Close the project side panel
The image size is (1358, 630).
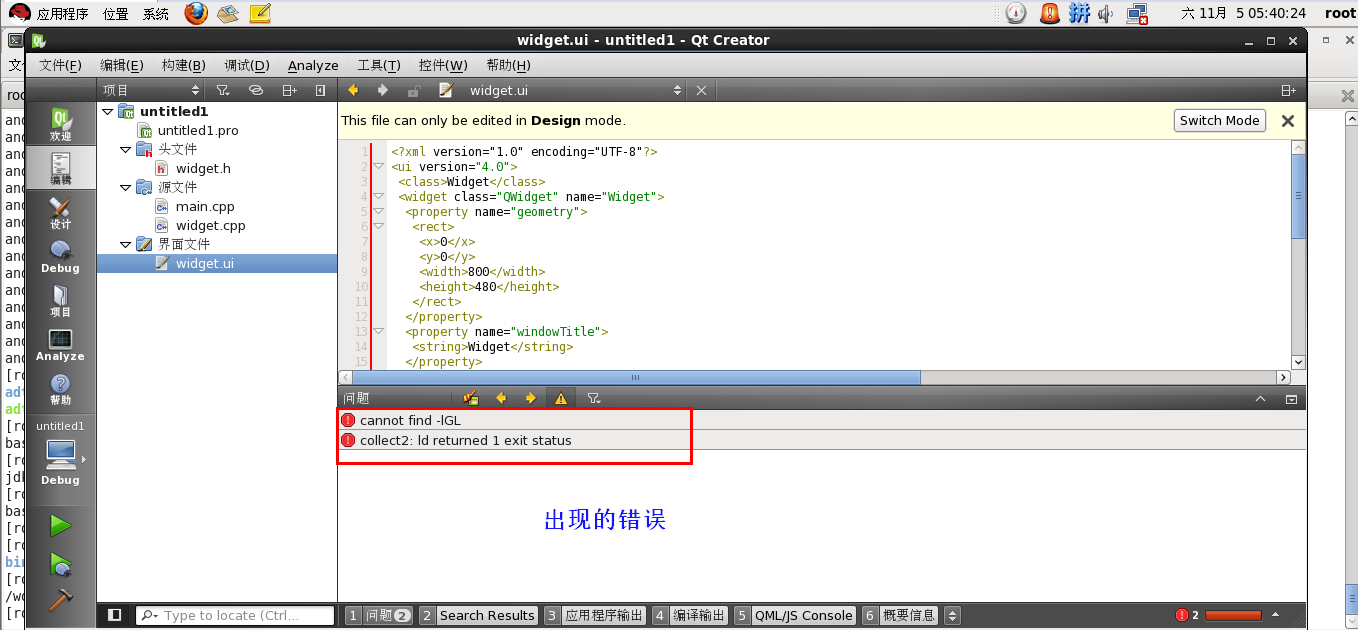click(320, 90)
